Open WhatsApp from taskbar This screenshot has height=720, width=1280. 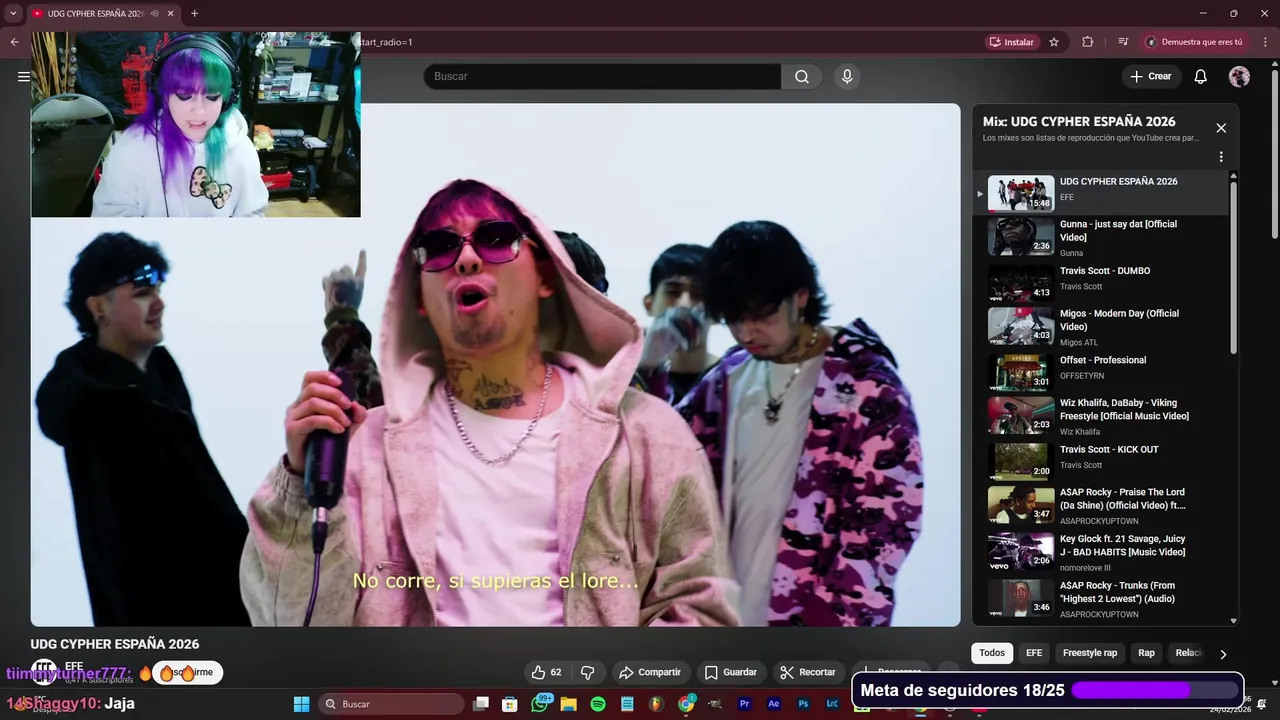click(x=540, y=704)
